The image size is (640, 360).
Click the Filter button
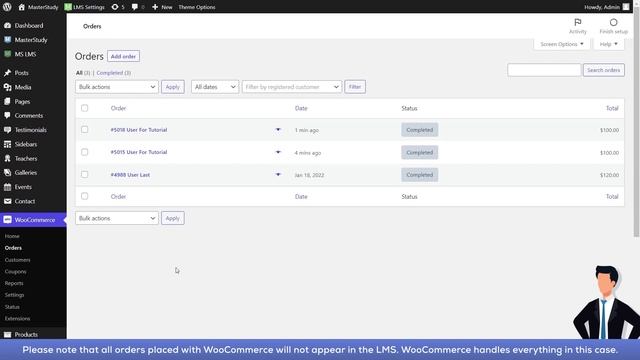point(355,87)
